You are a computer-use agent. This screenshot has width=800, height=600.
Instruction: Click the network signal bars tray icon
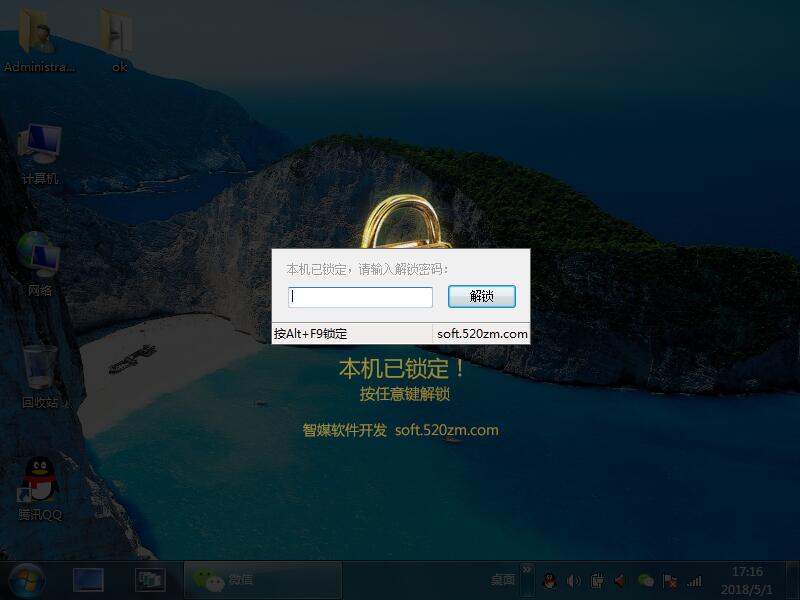click(694, 580)
